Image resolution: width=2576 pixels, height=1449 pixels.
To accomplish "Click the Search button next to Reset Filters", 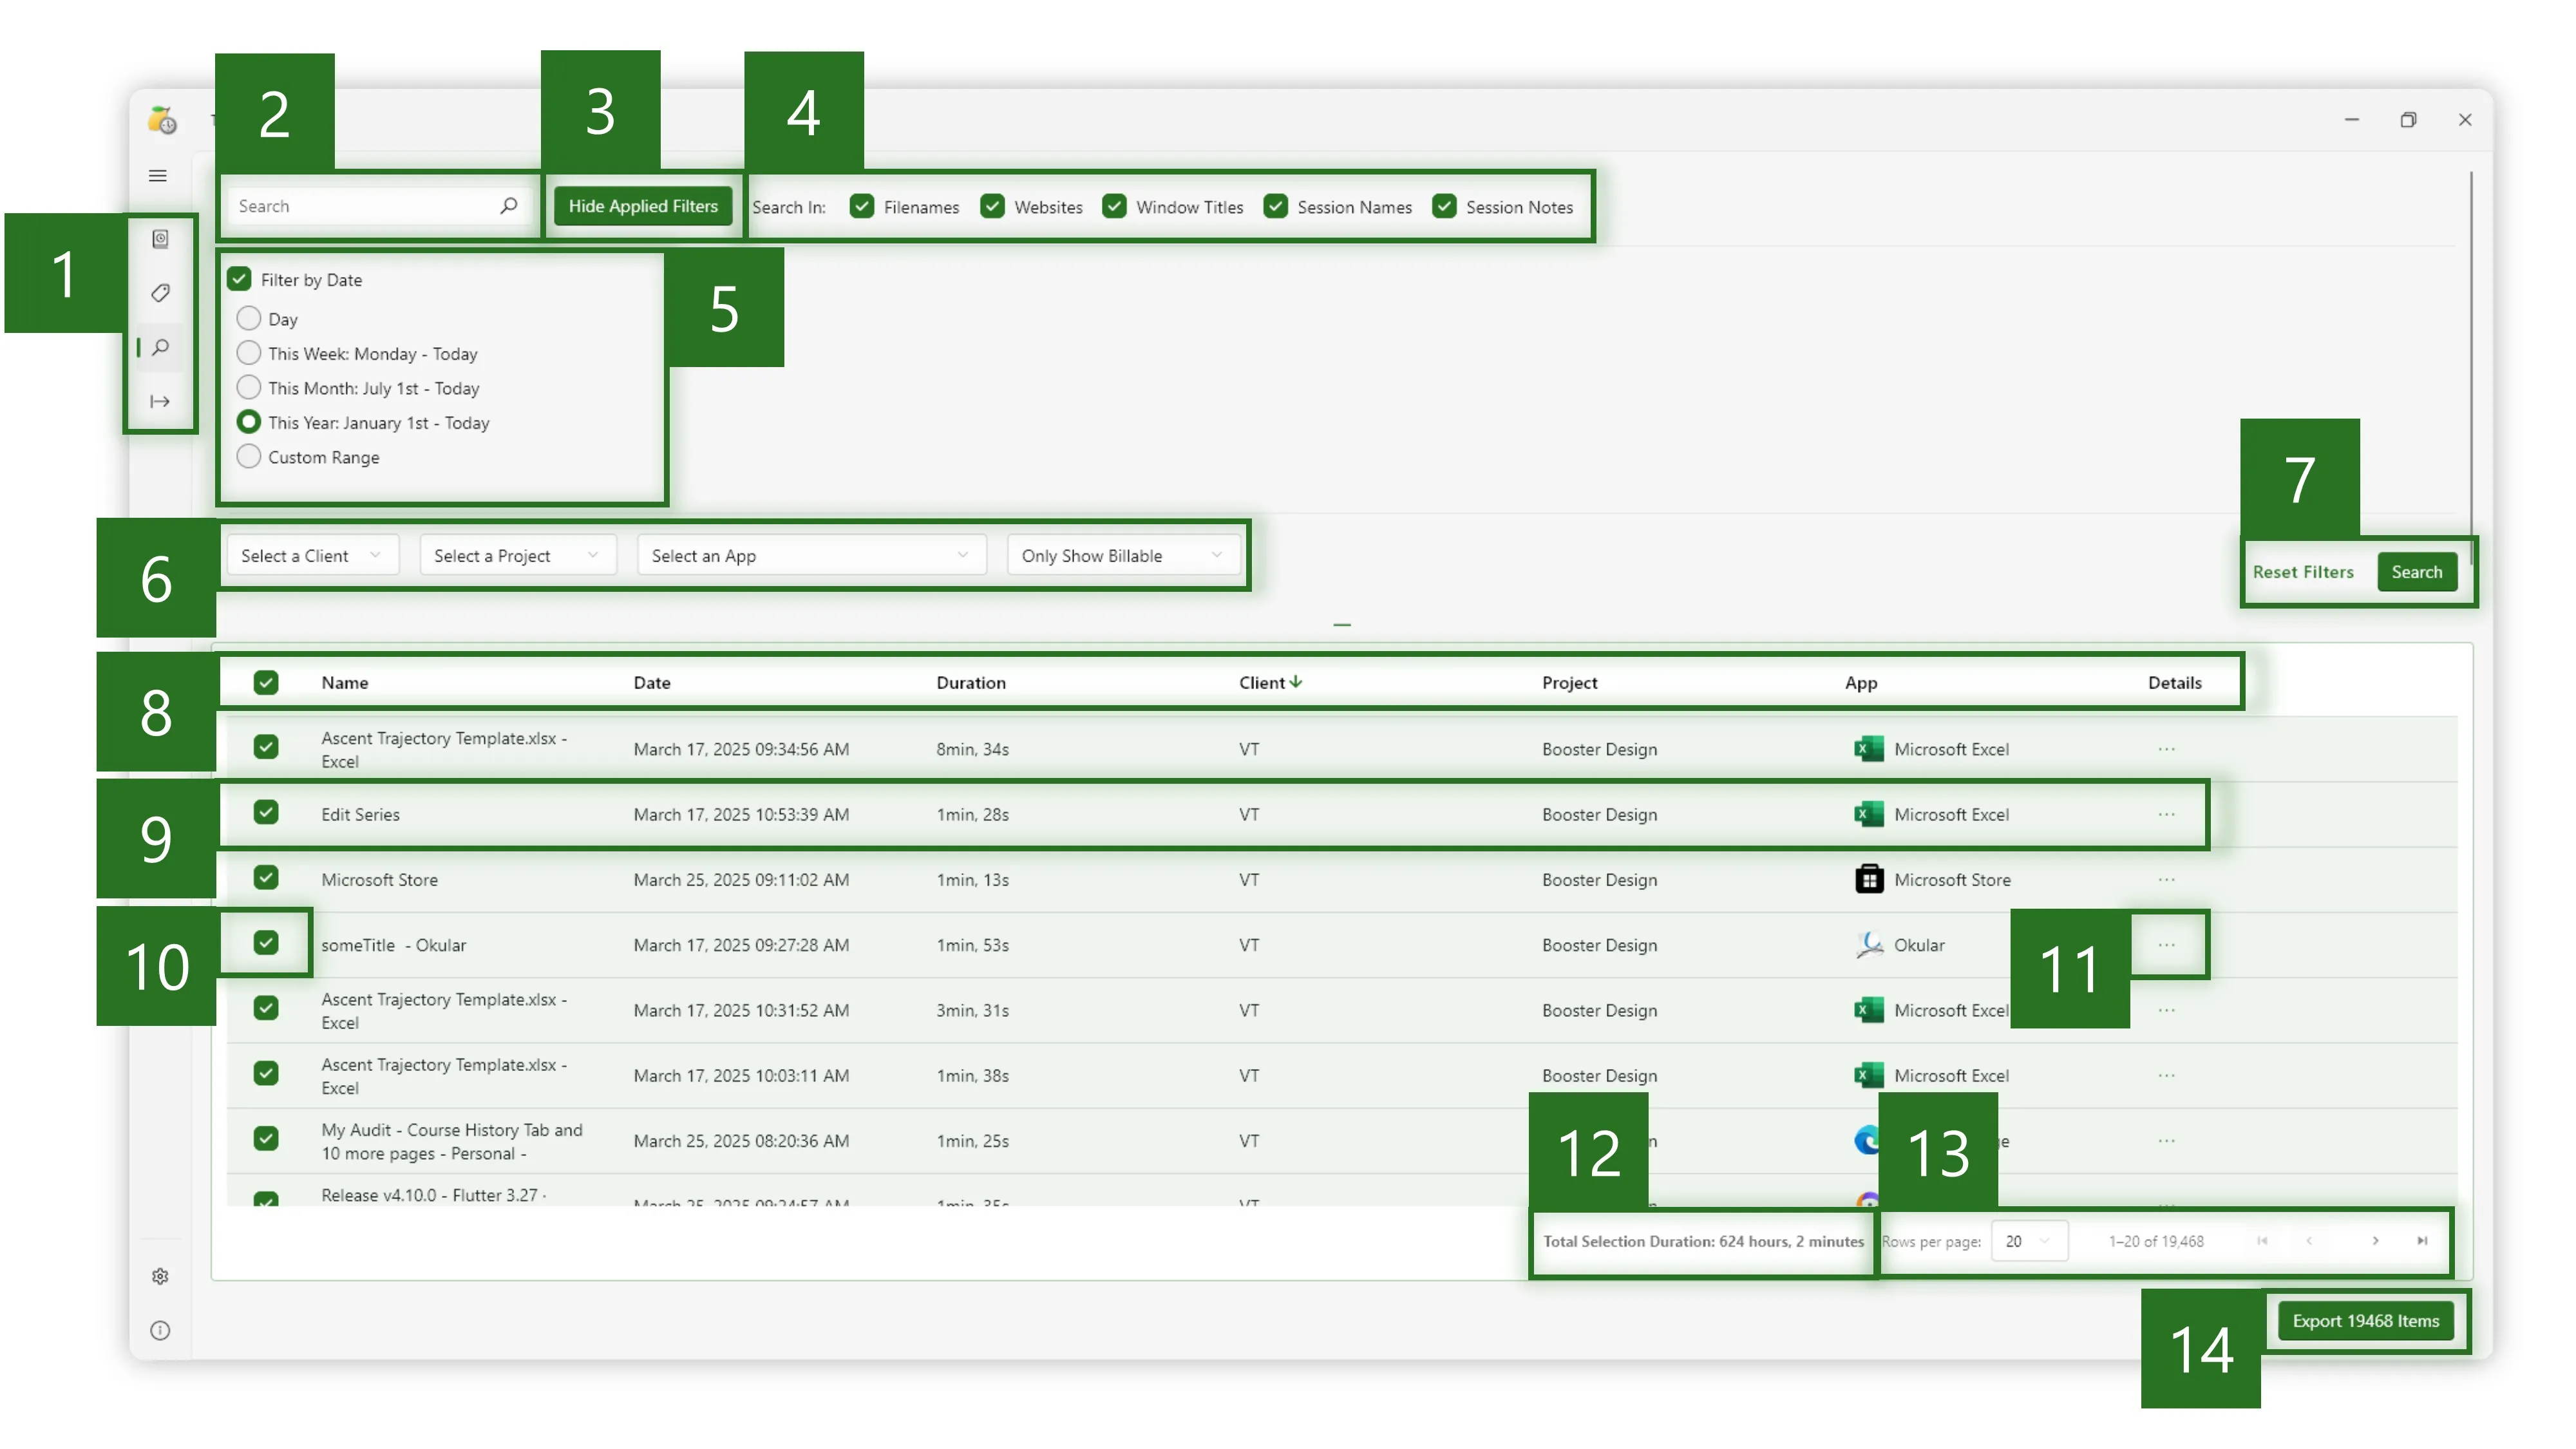I will pos(2417,571).
